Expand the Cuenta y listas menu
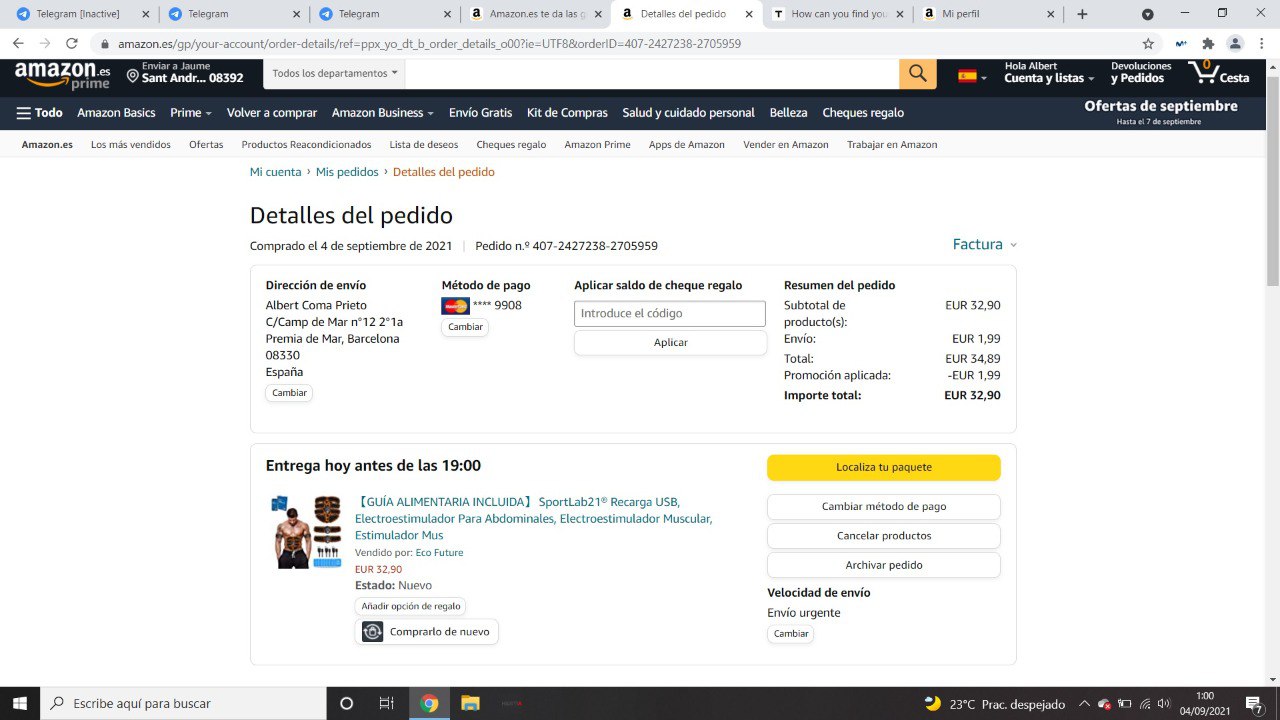 point(1048,78)
